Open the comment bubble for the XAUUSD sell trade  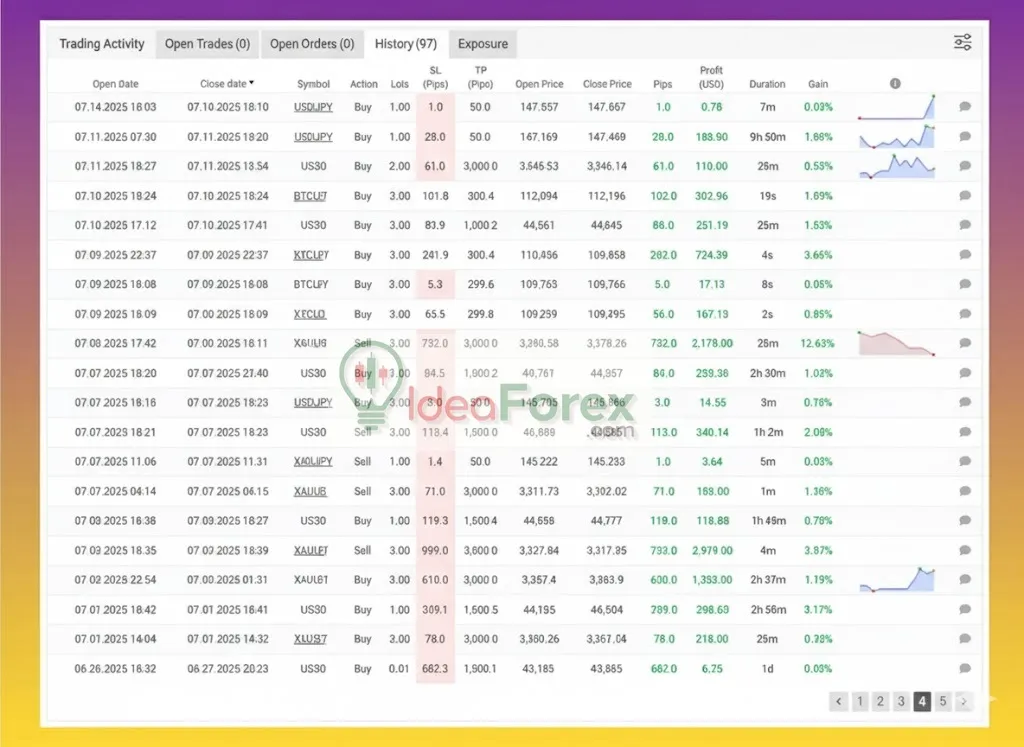tap(963, 491)
